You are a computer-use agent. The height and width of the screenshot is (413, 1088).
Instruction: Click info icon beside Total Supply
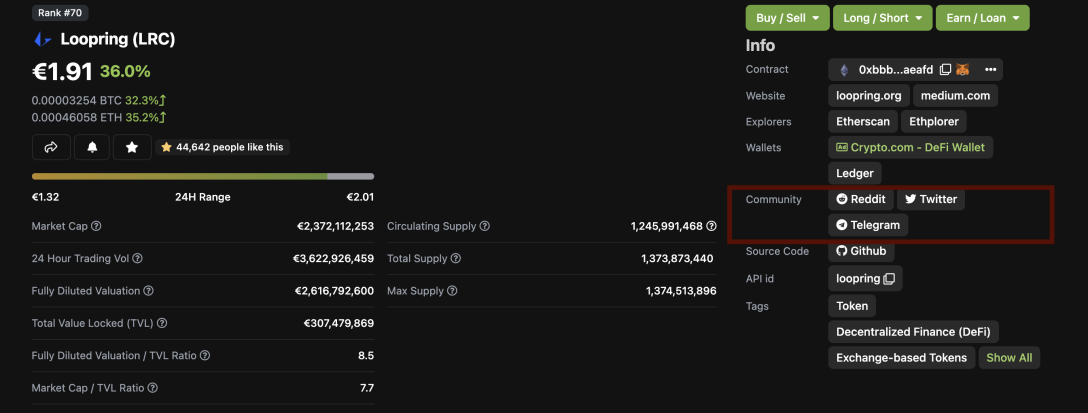point(455,258)
